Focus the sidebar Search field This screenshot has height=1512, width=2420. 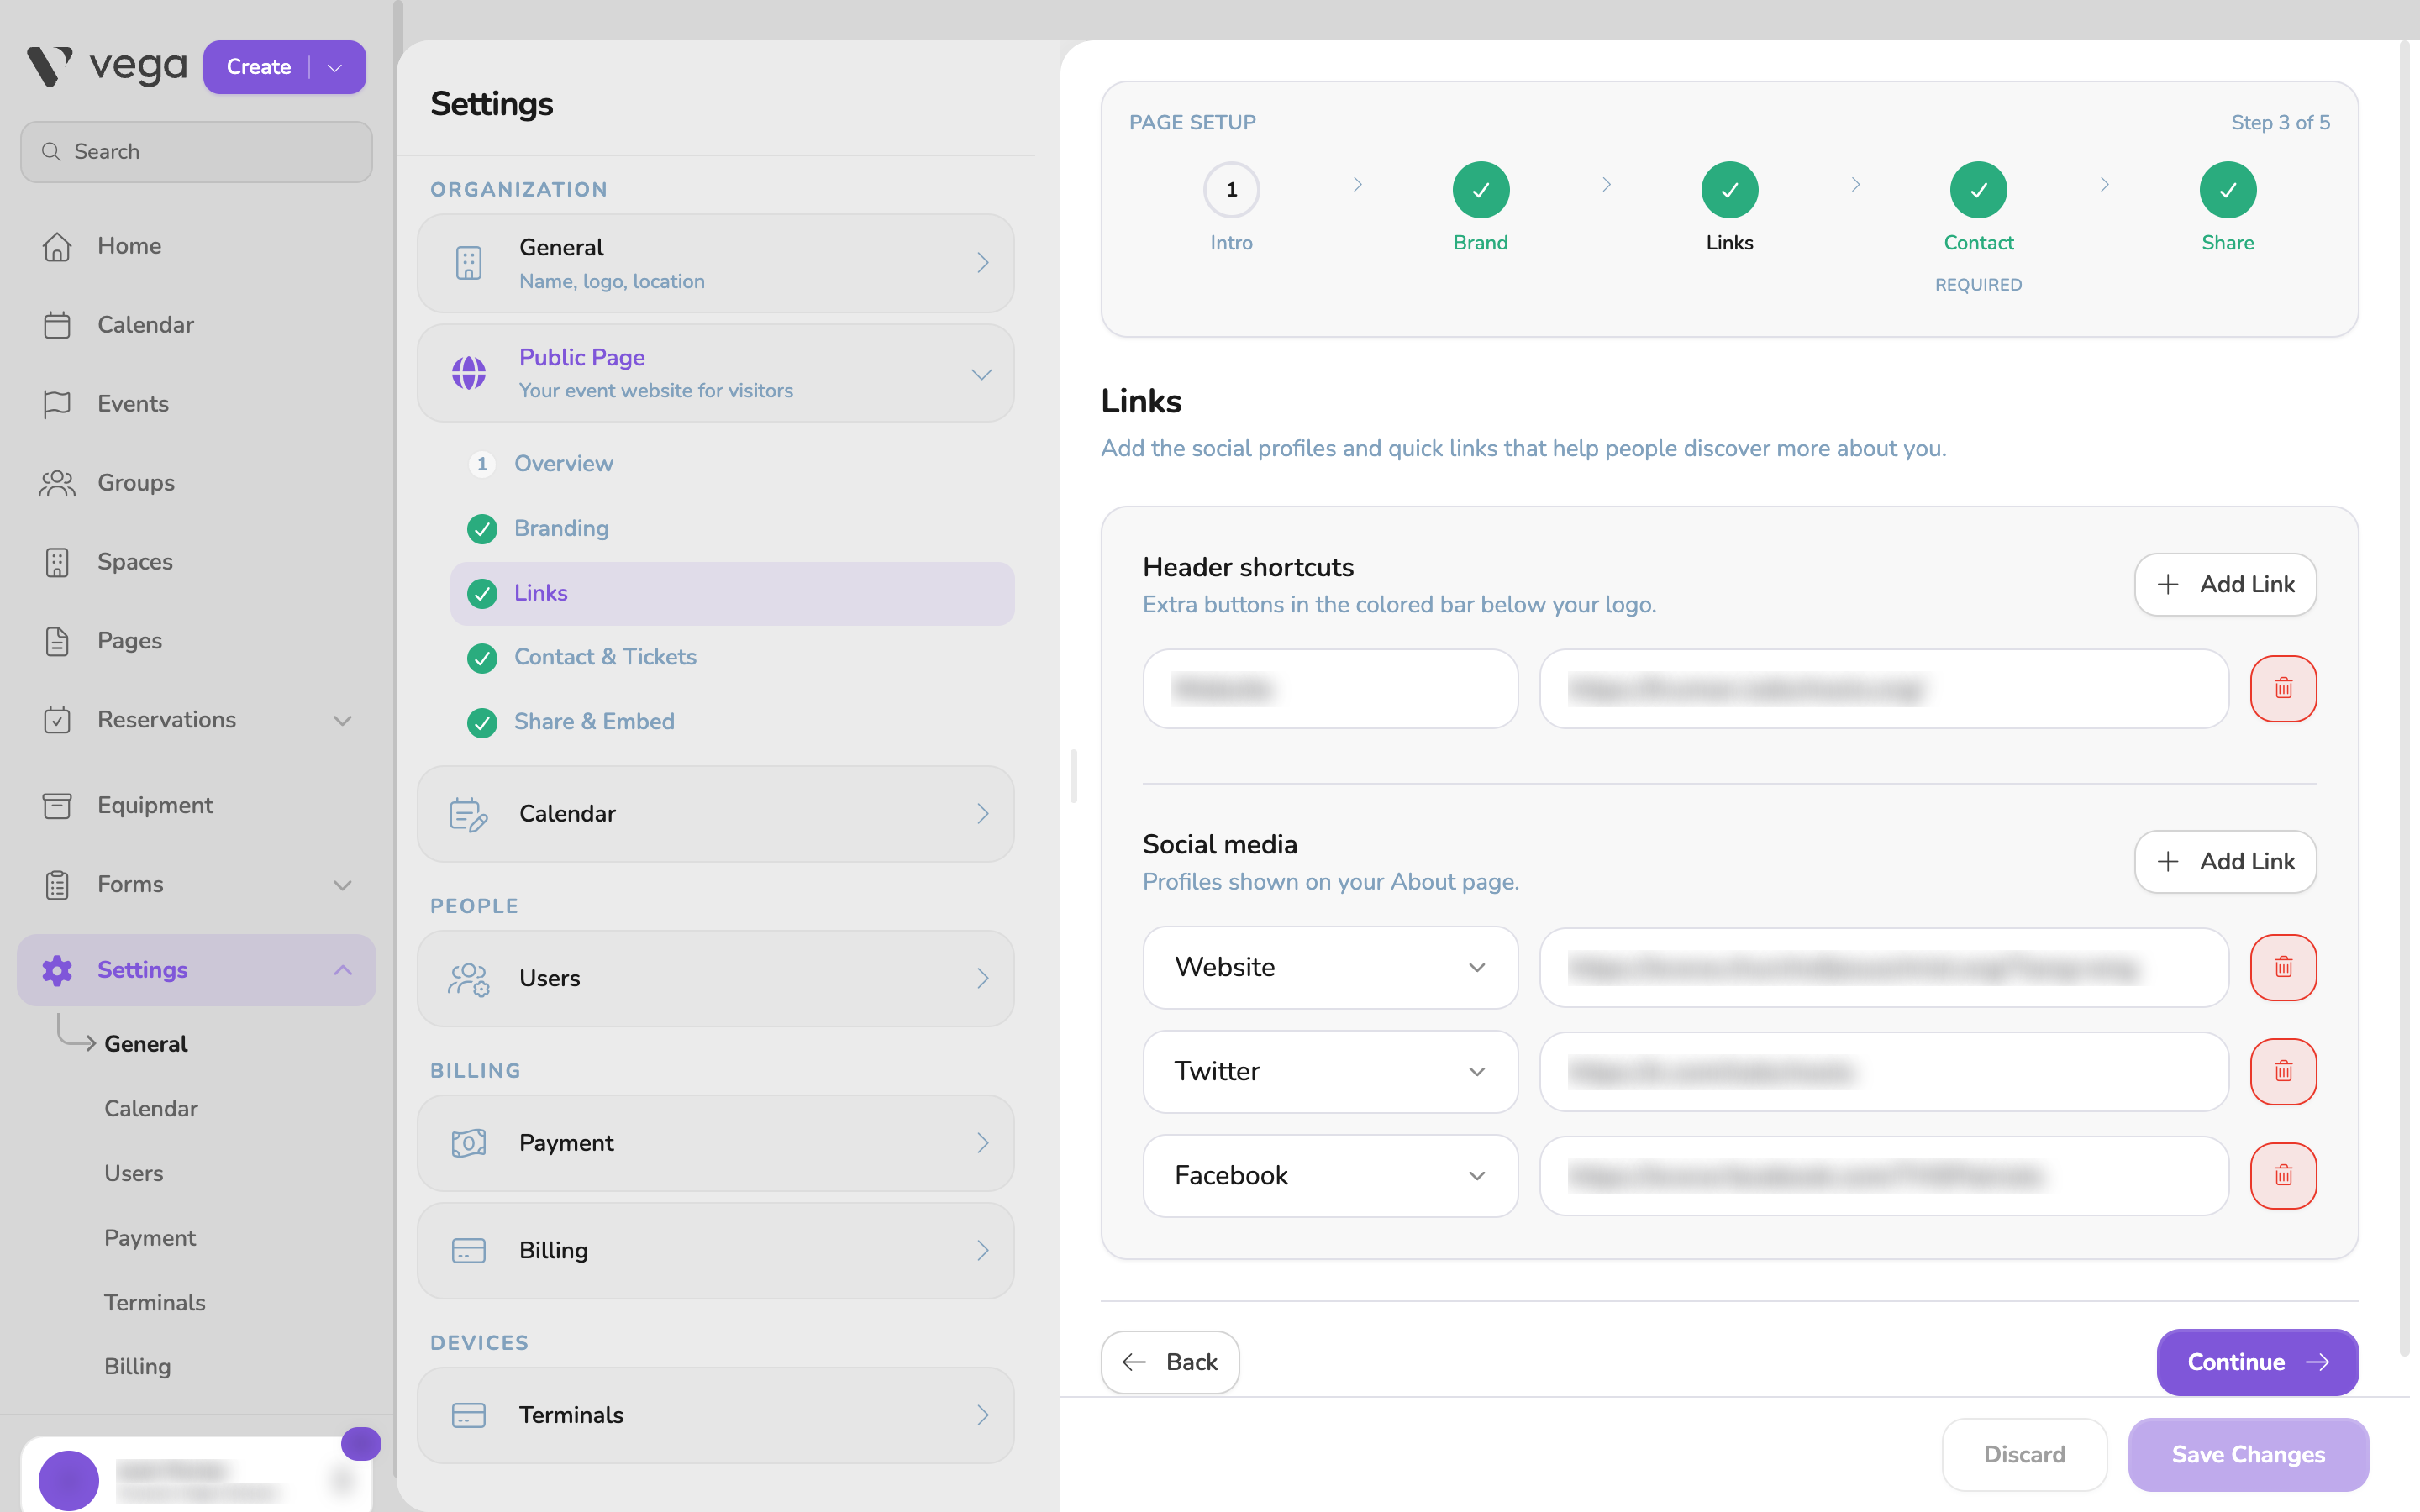[197, 152]
